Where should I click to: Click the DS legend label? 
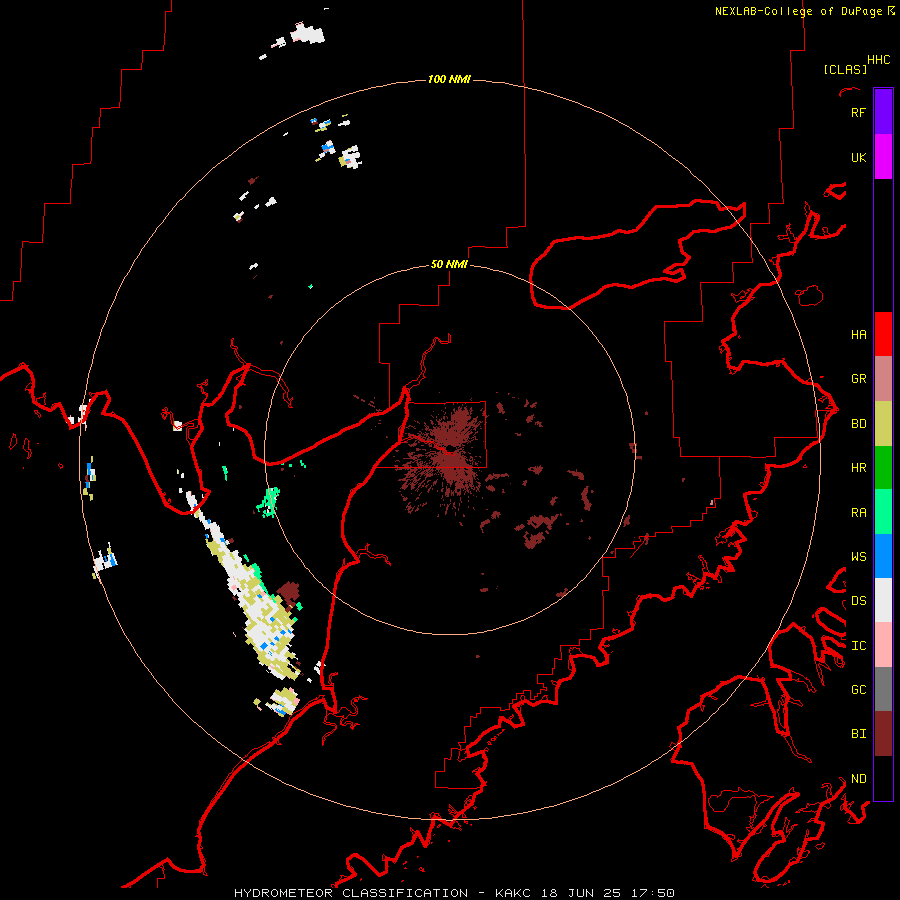click(858, 600)
